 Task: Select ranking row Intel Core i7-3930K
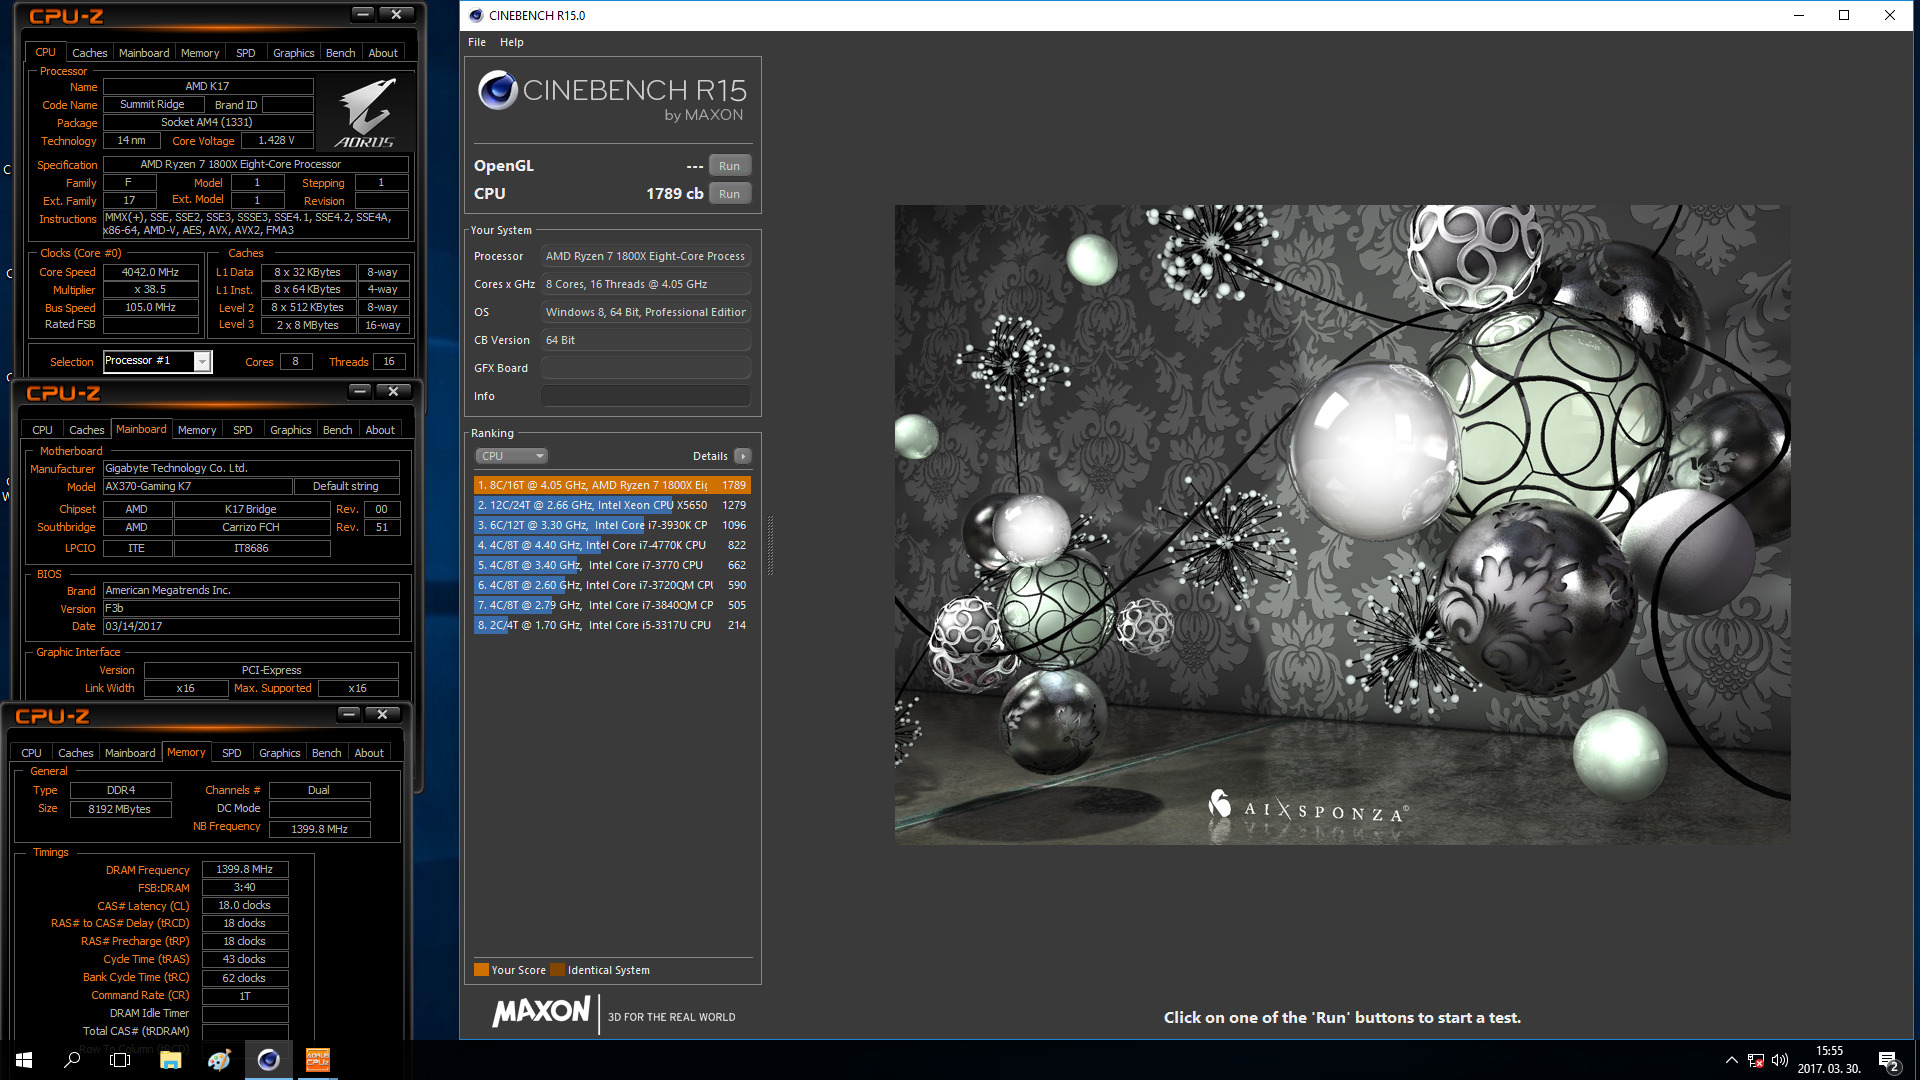[x=612, y=525]
